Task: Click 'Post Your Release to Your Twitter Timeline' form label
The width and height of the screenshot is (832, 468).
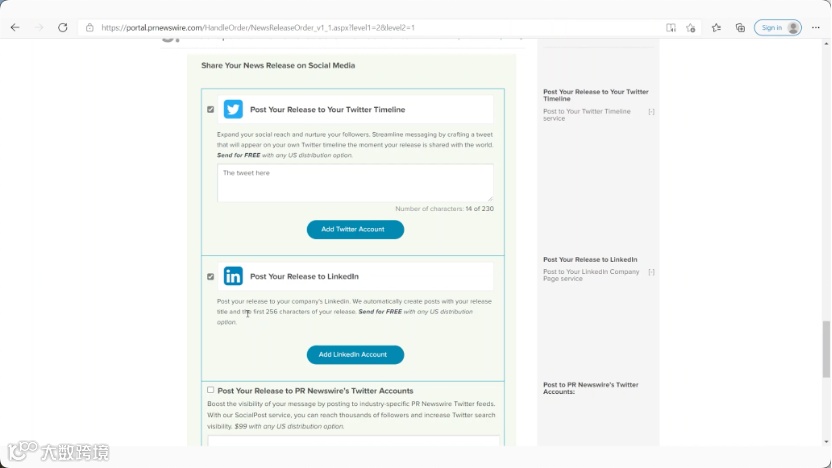Action: click(327, 109)
